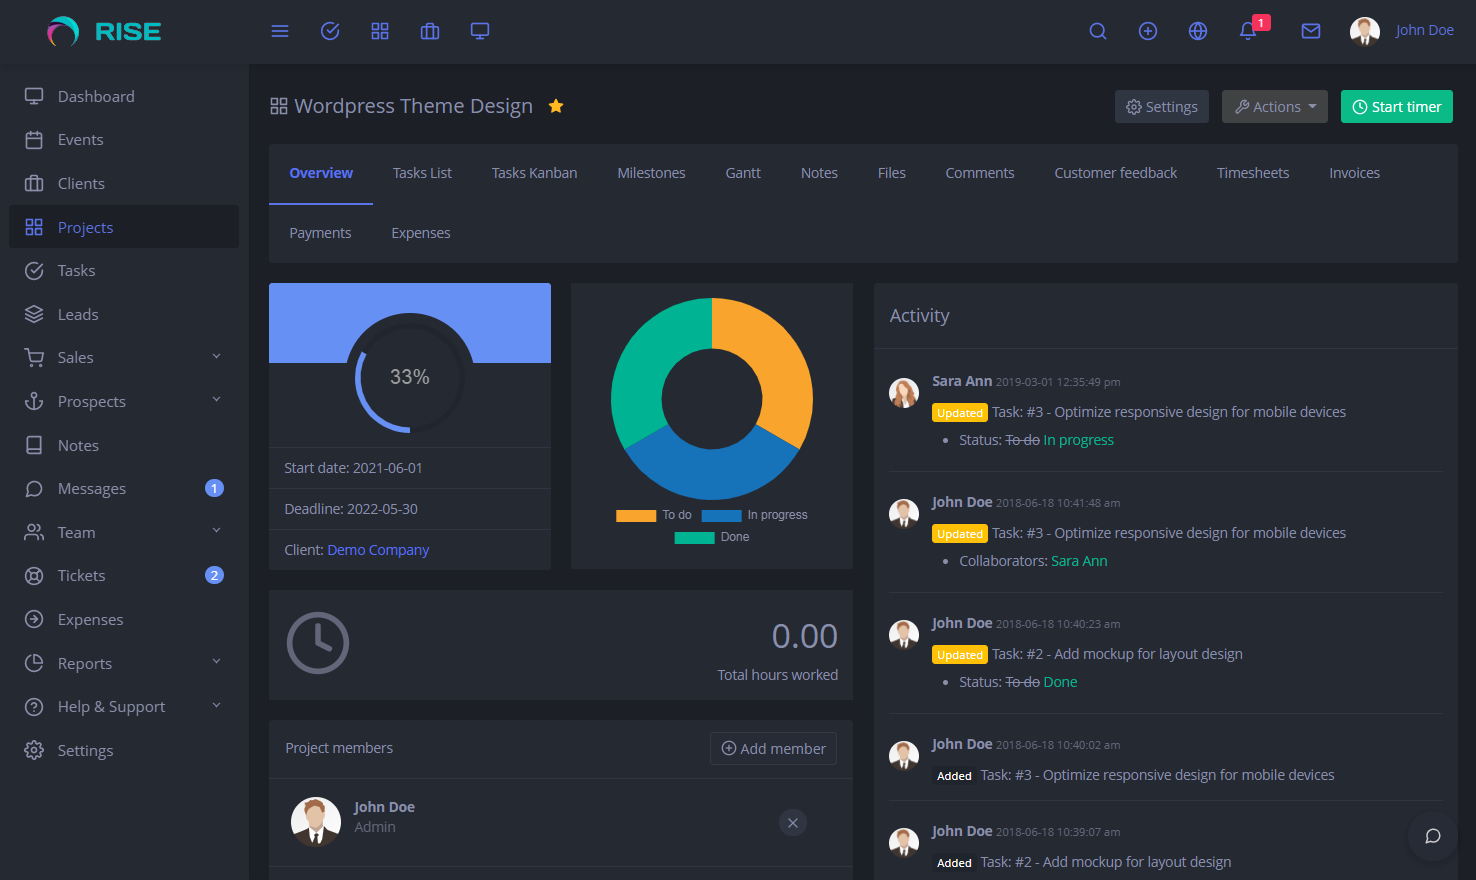This screenshot has width=1476, height=880.
Task: Select the tasks checkmark icon in top bar
Action: [330, 31]
